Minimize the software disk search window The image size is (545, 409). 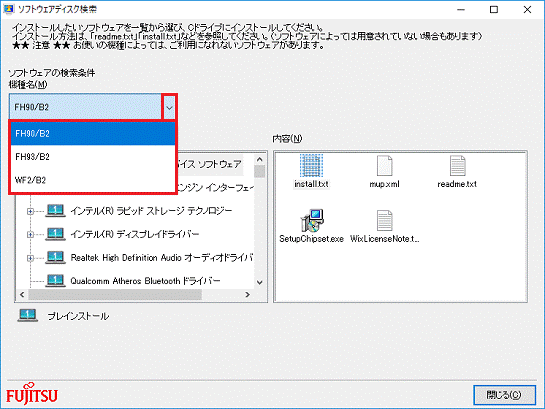coord(461,9)
